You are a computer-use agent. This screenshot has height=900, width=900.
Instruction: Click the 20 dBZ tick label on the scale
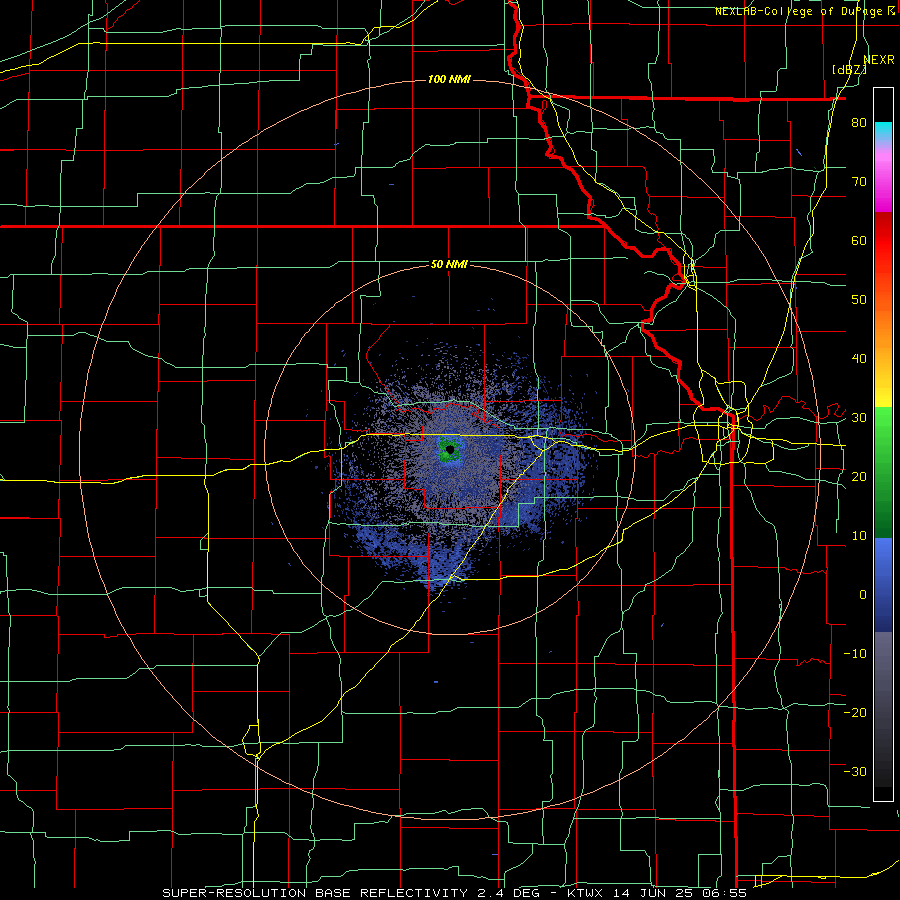pyautogui.click(x=859, y=477)
